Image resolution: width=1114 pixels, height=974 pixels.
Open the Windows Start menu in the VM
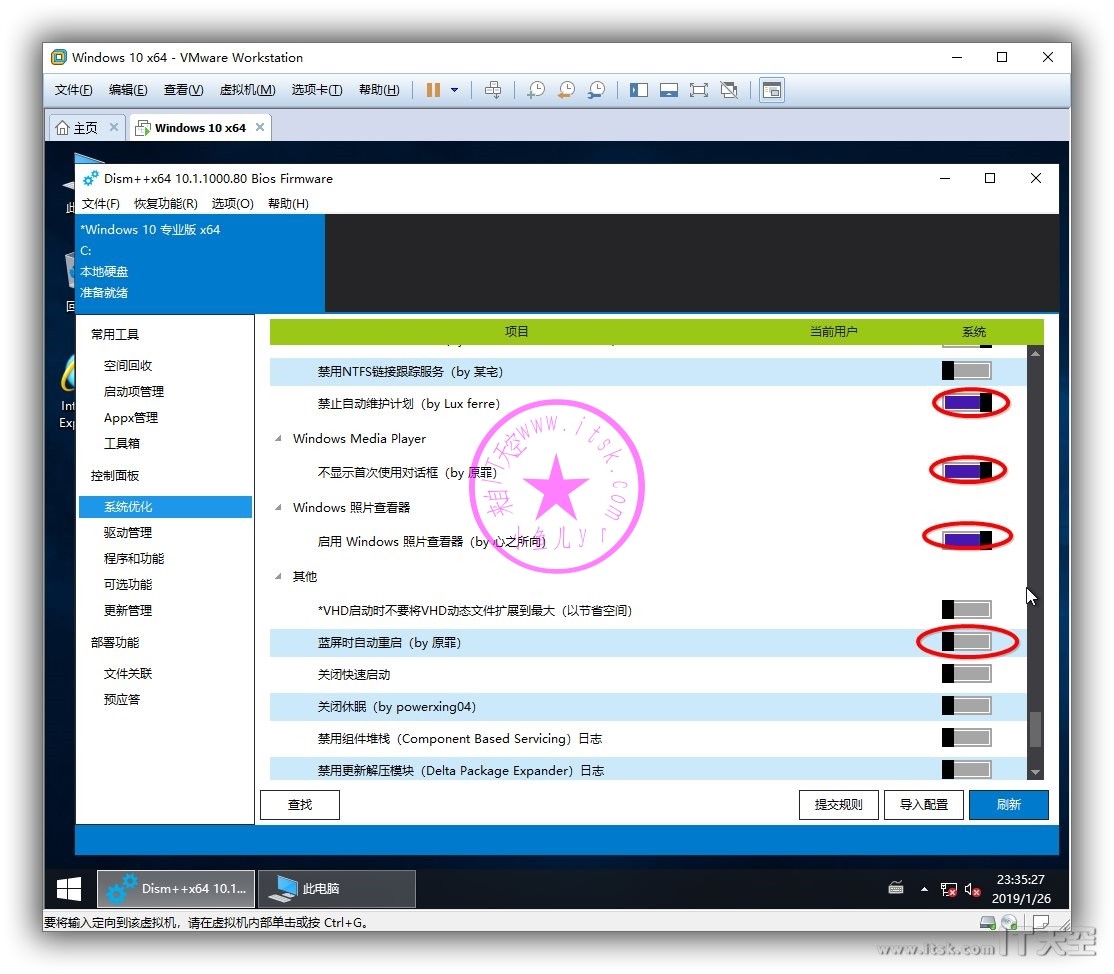pos(69,889)
